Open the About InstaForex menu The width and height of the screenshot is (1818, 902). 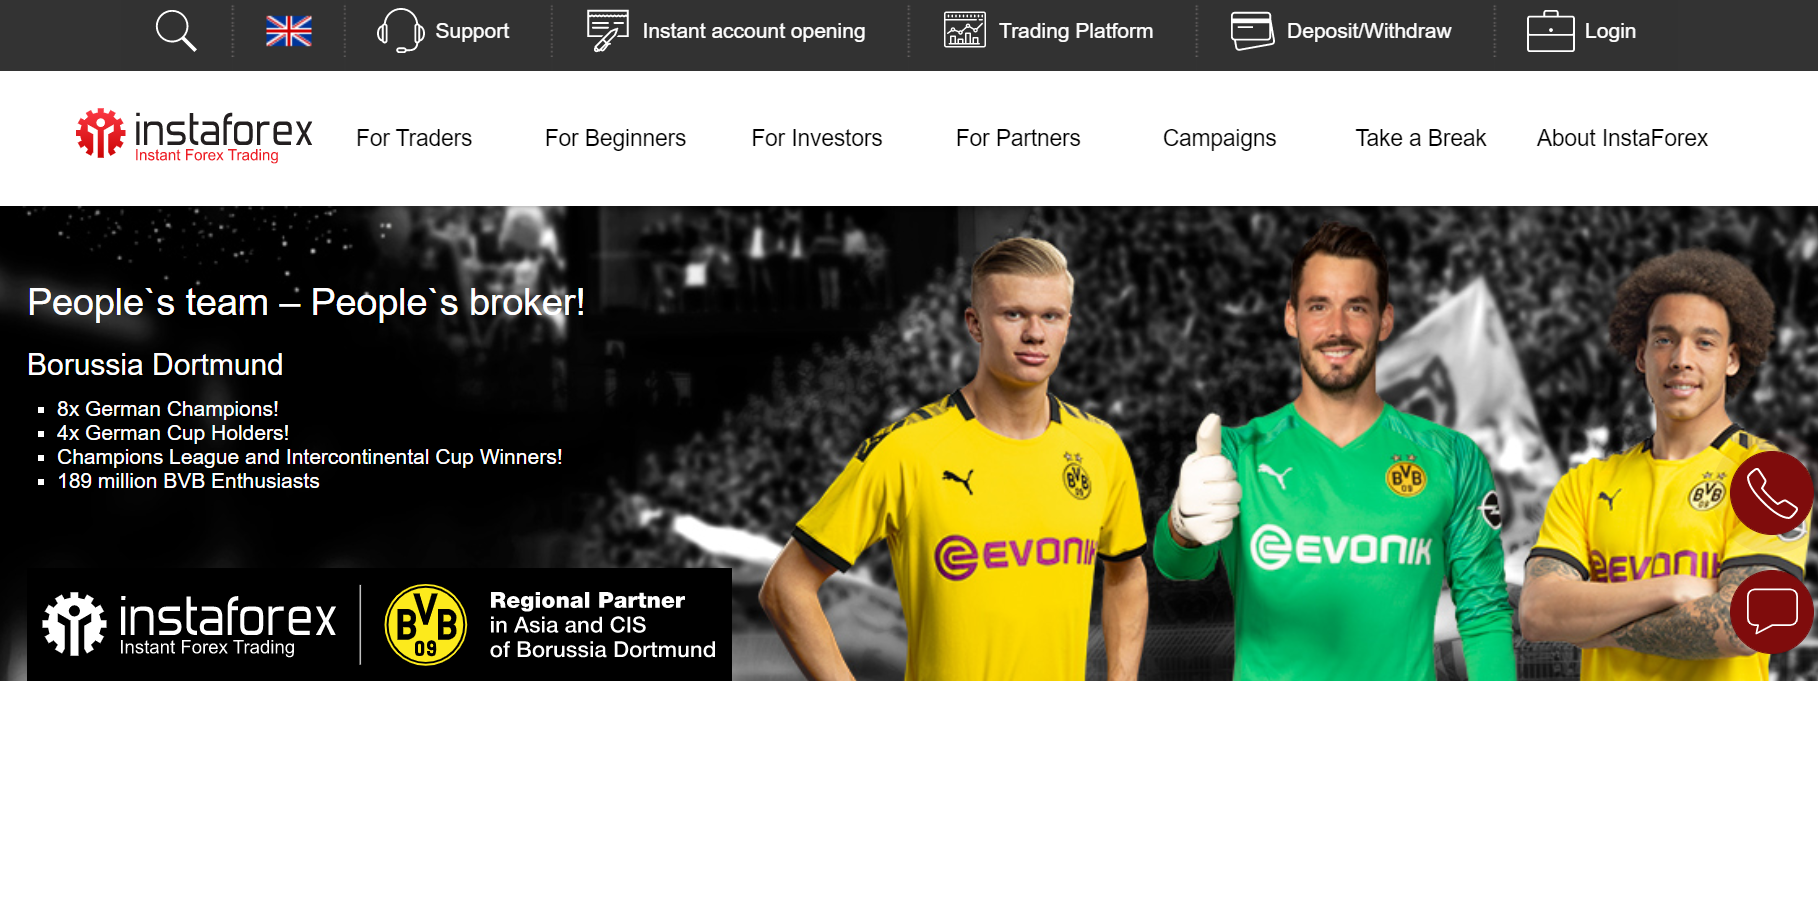coord(1622,138)
